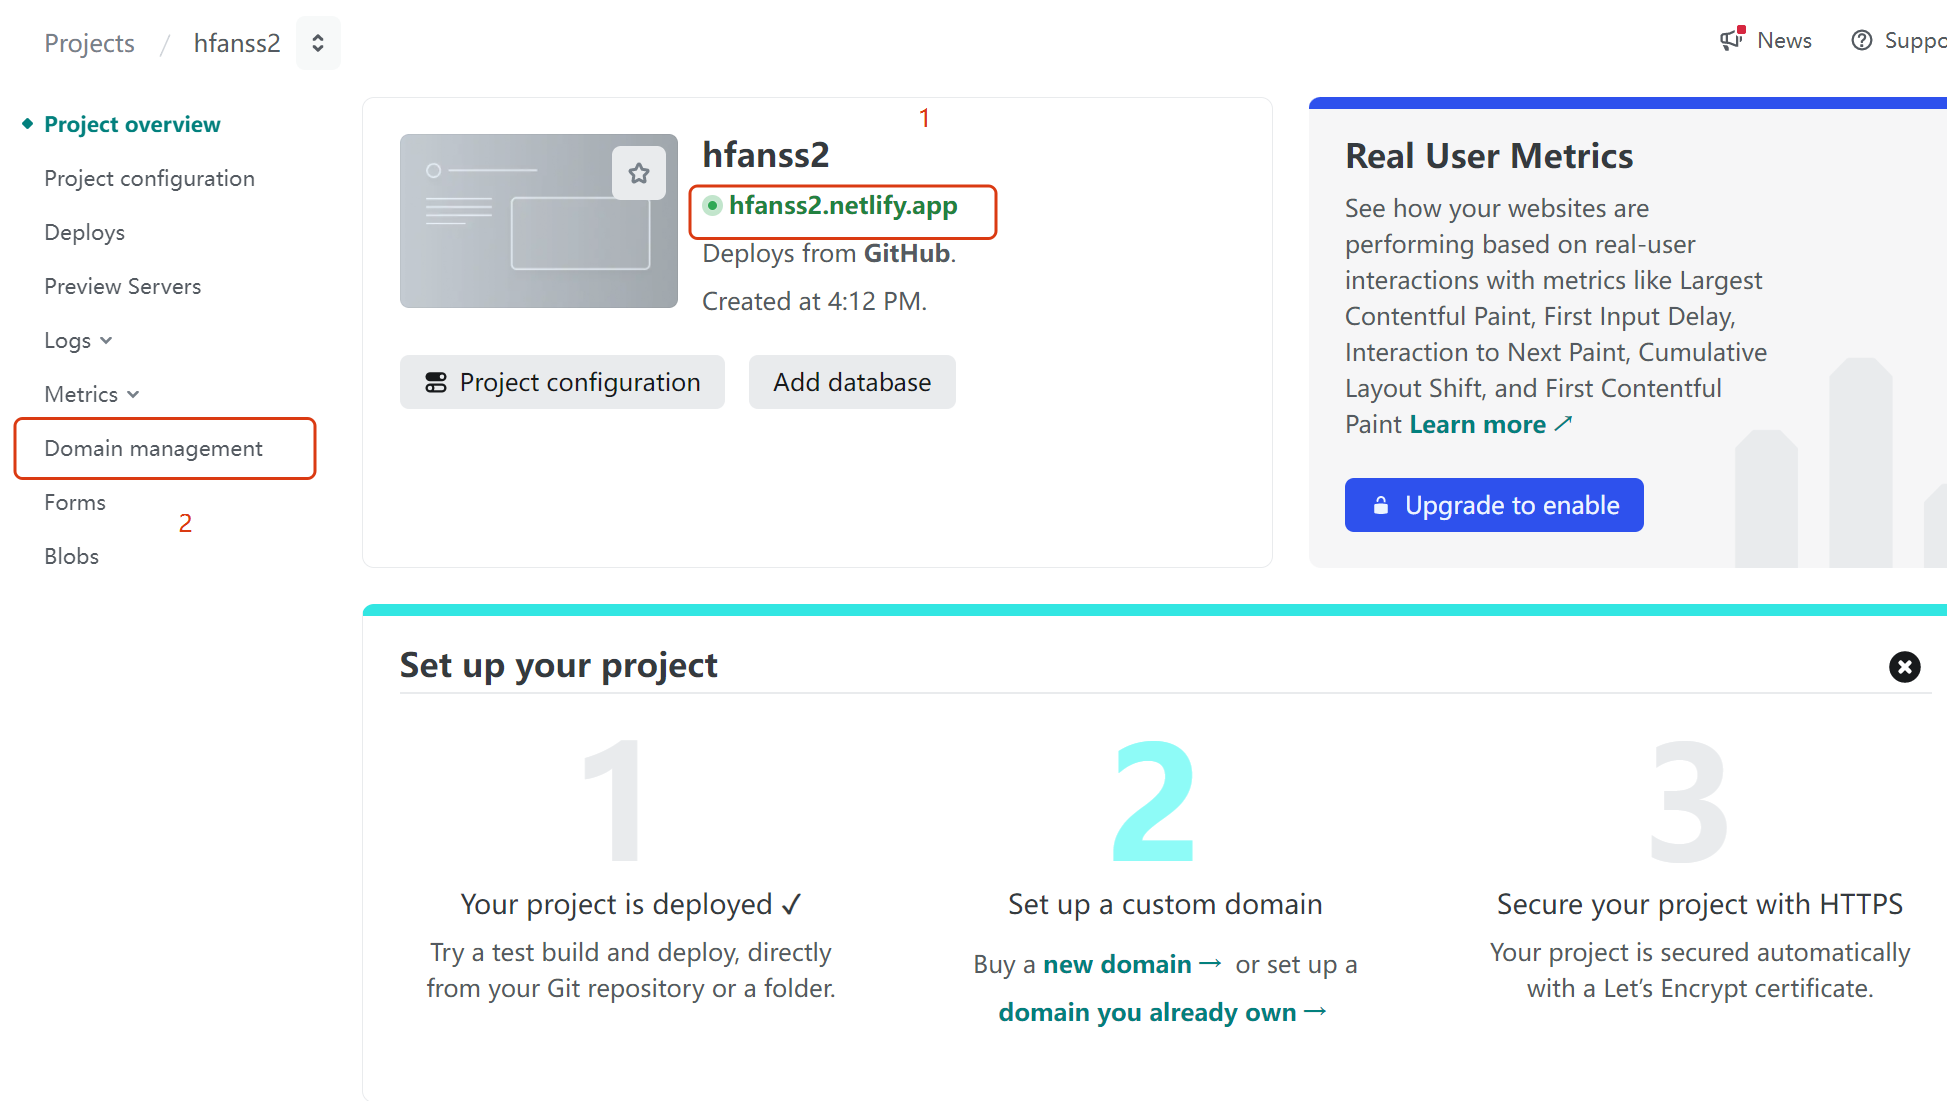Open Learn more about Real User Metrics
Screen dimensions: 1947x1101
coord(1490,424)
